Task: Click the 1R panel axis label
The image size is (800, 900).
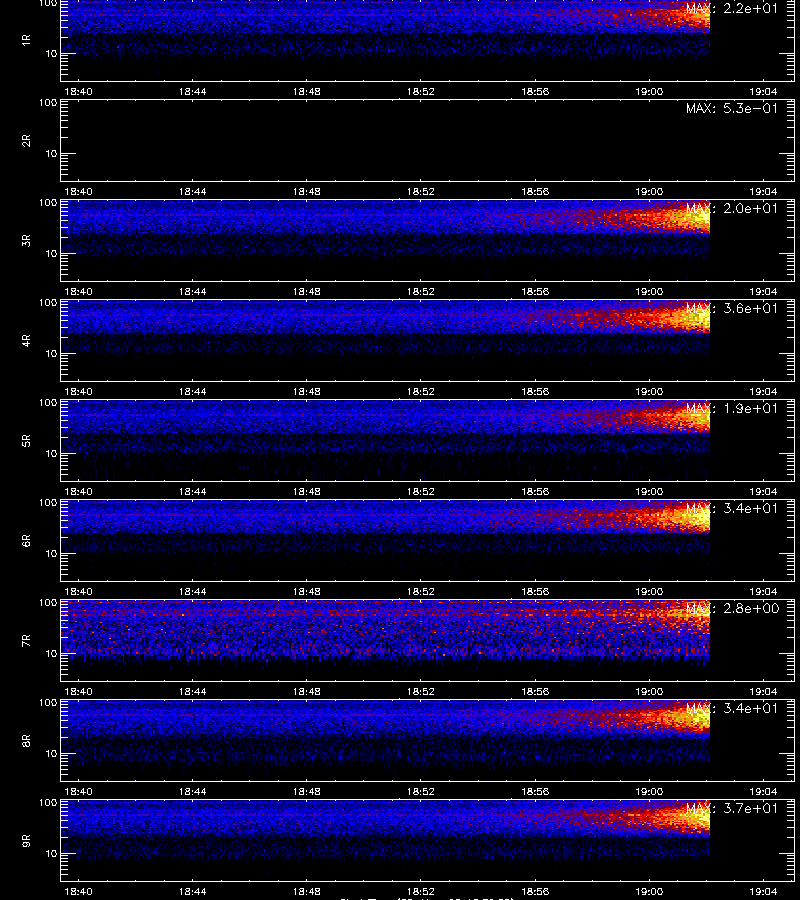Action: [26, 40]
